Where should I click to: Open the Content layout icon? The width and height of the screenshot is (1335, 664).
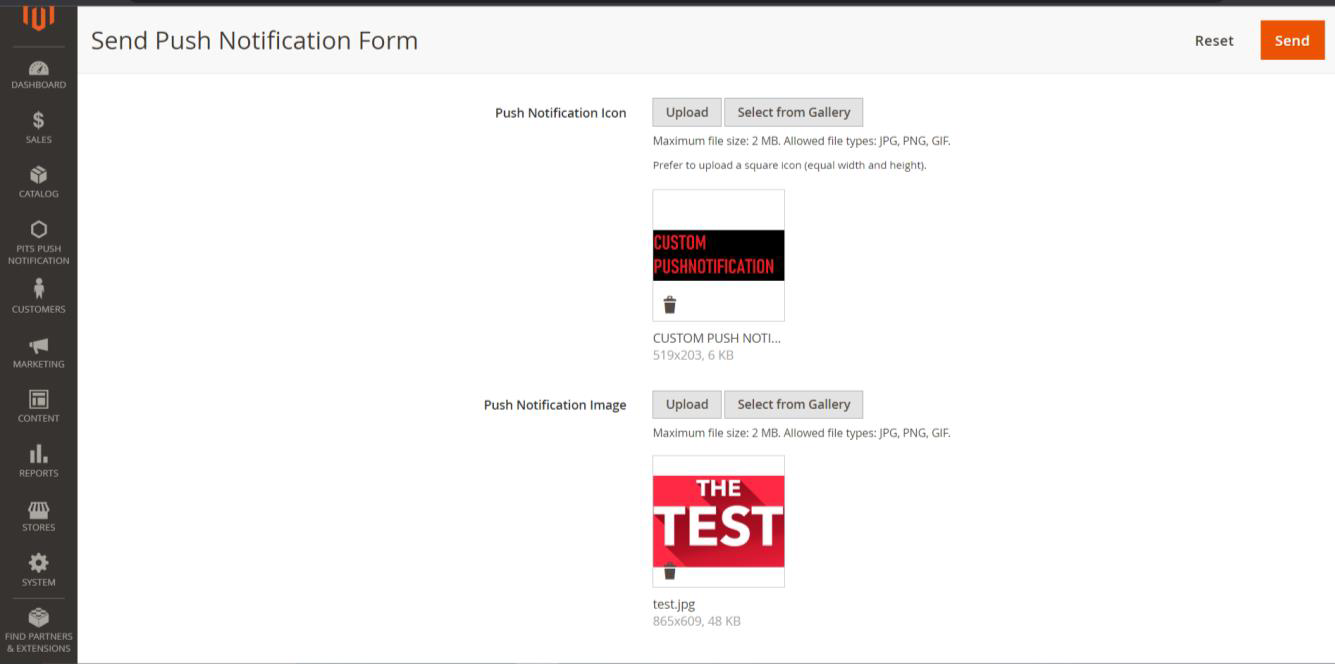(38, 400)
